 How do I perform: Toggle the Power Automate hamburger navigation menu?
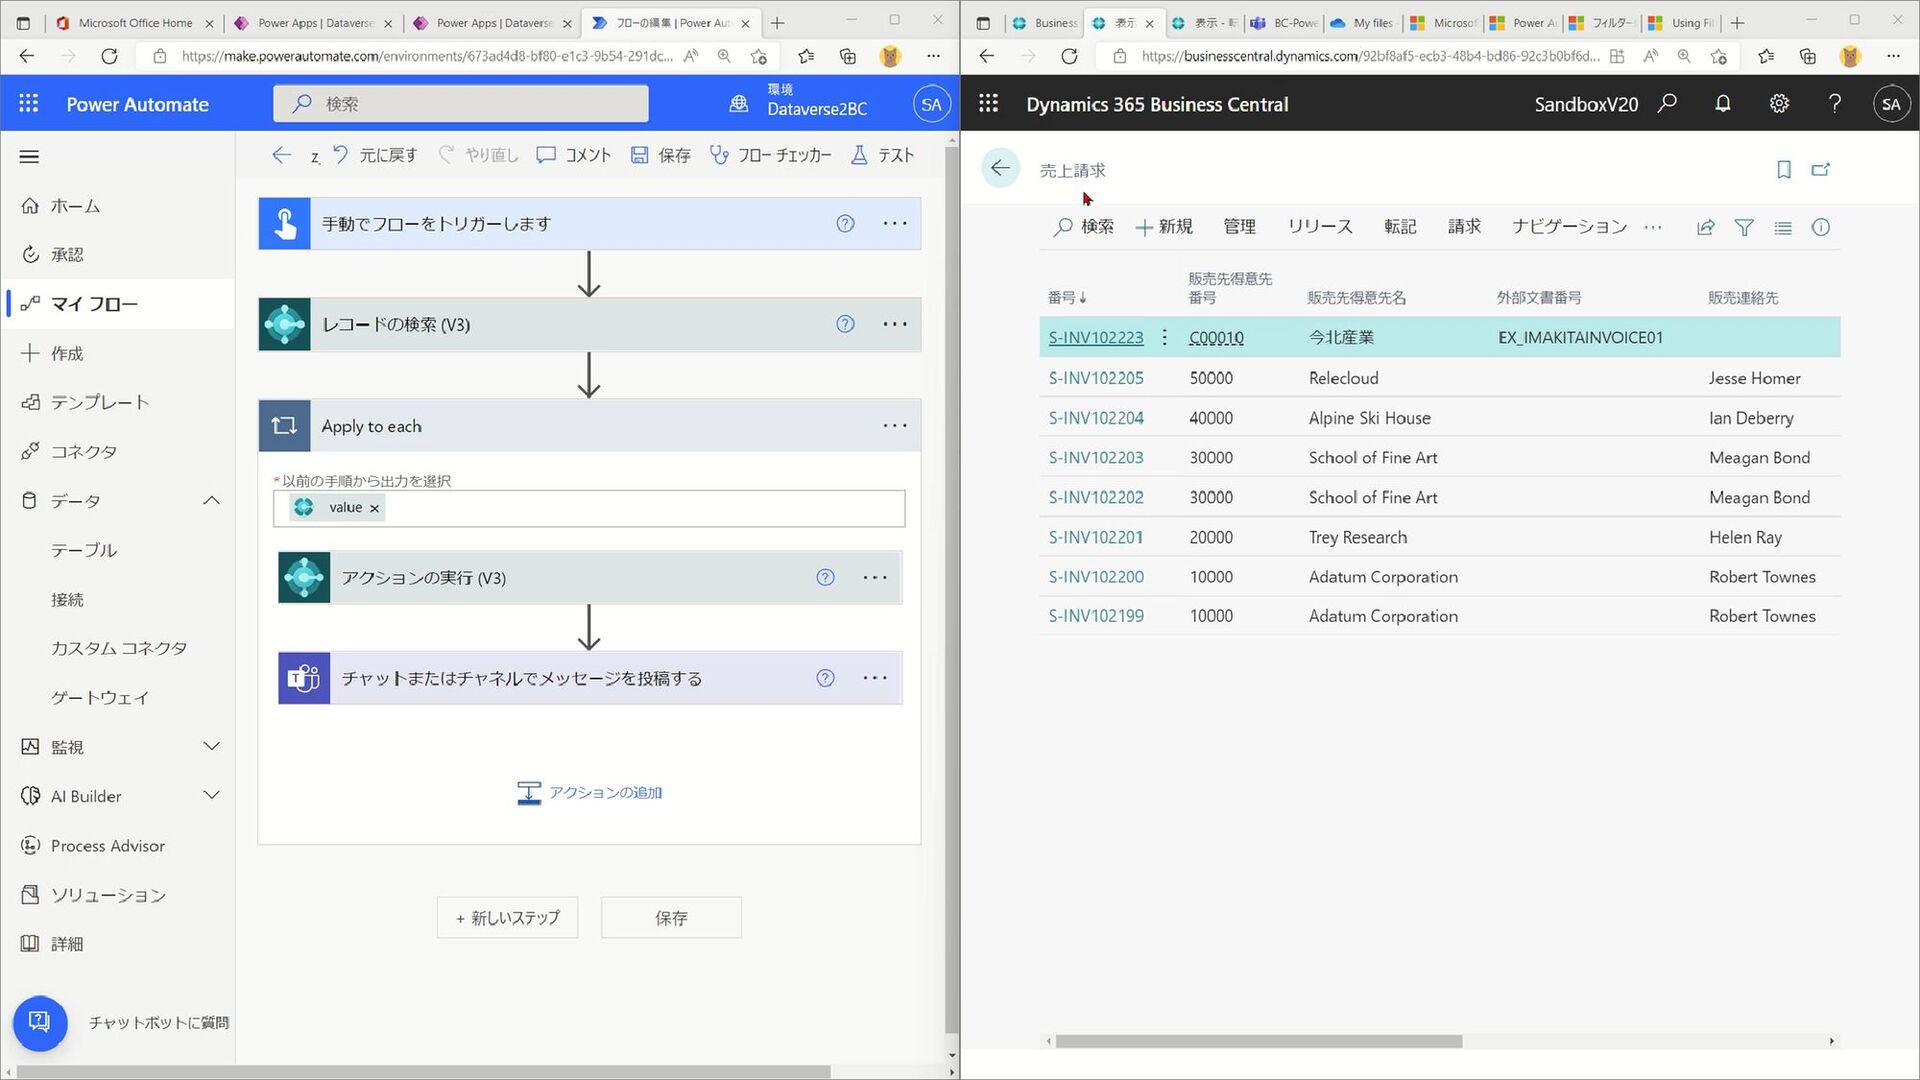tap(29, 156)
